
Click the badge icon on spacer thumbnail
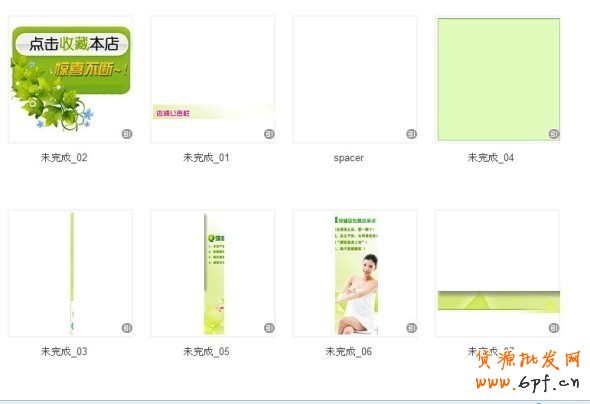411,134
